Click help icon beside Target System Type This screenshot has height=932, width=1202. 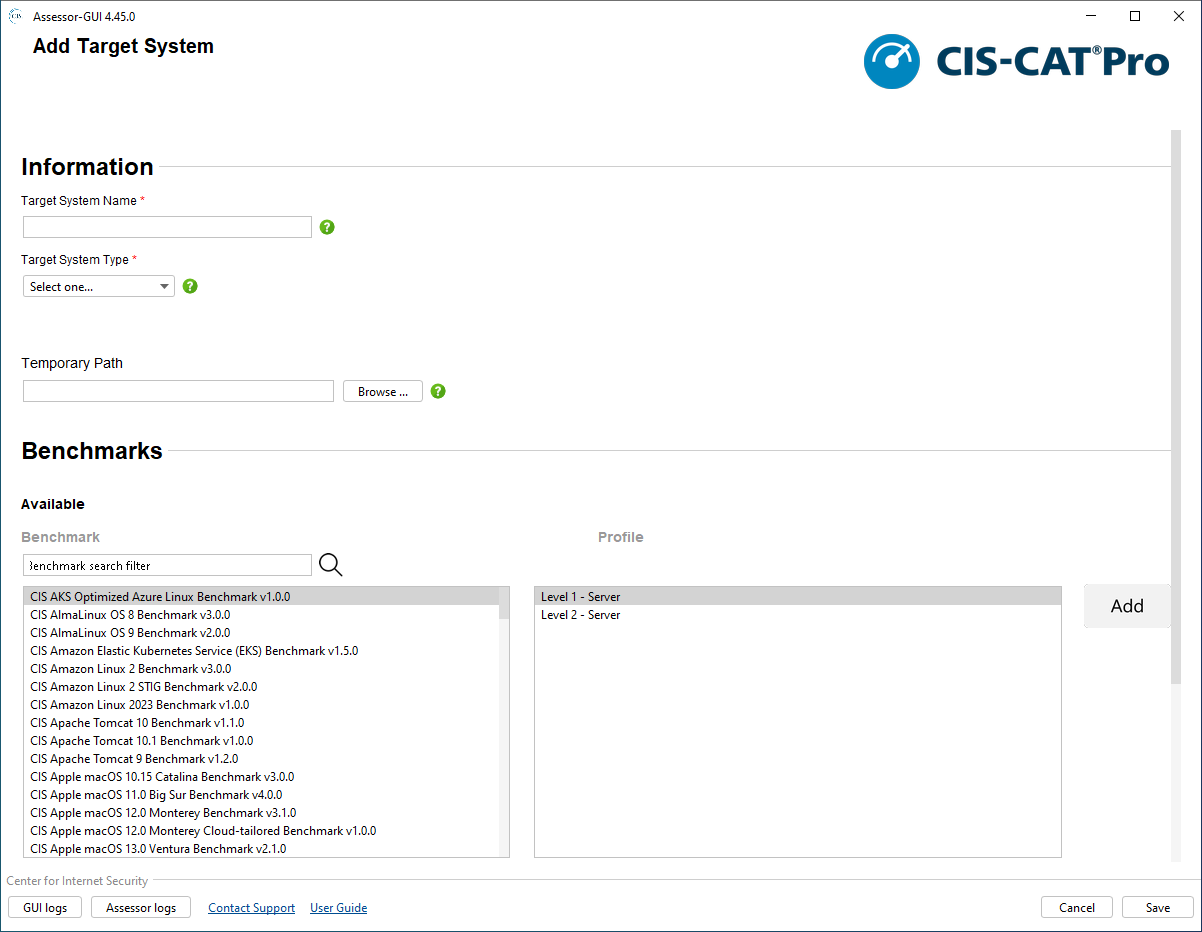(190, 286)
